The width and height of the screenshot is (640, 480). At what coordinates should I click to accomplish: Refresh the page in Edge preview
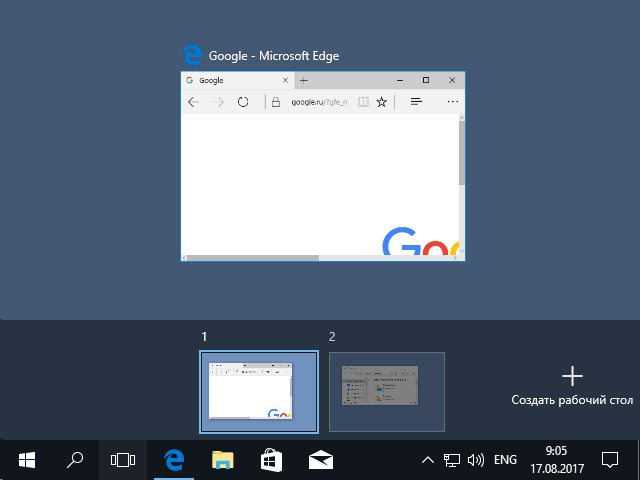point(243,102)
